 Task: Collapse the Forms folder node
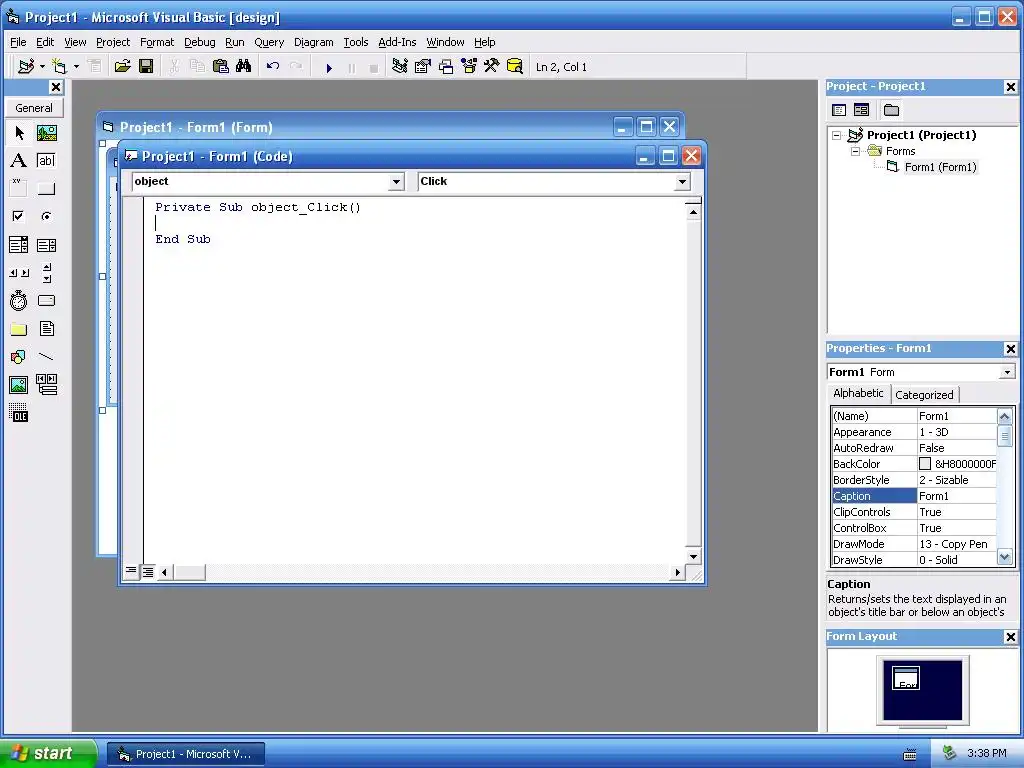click(856, 151)
